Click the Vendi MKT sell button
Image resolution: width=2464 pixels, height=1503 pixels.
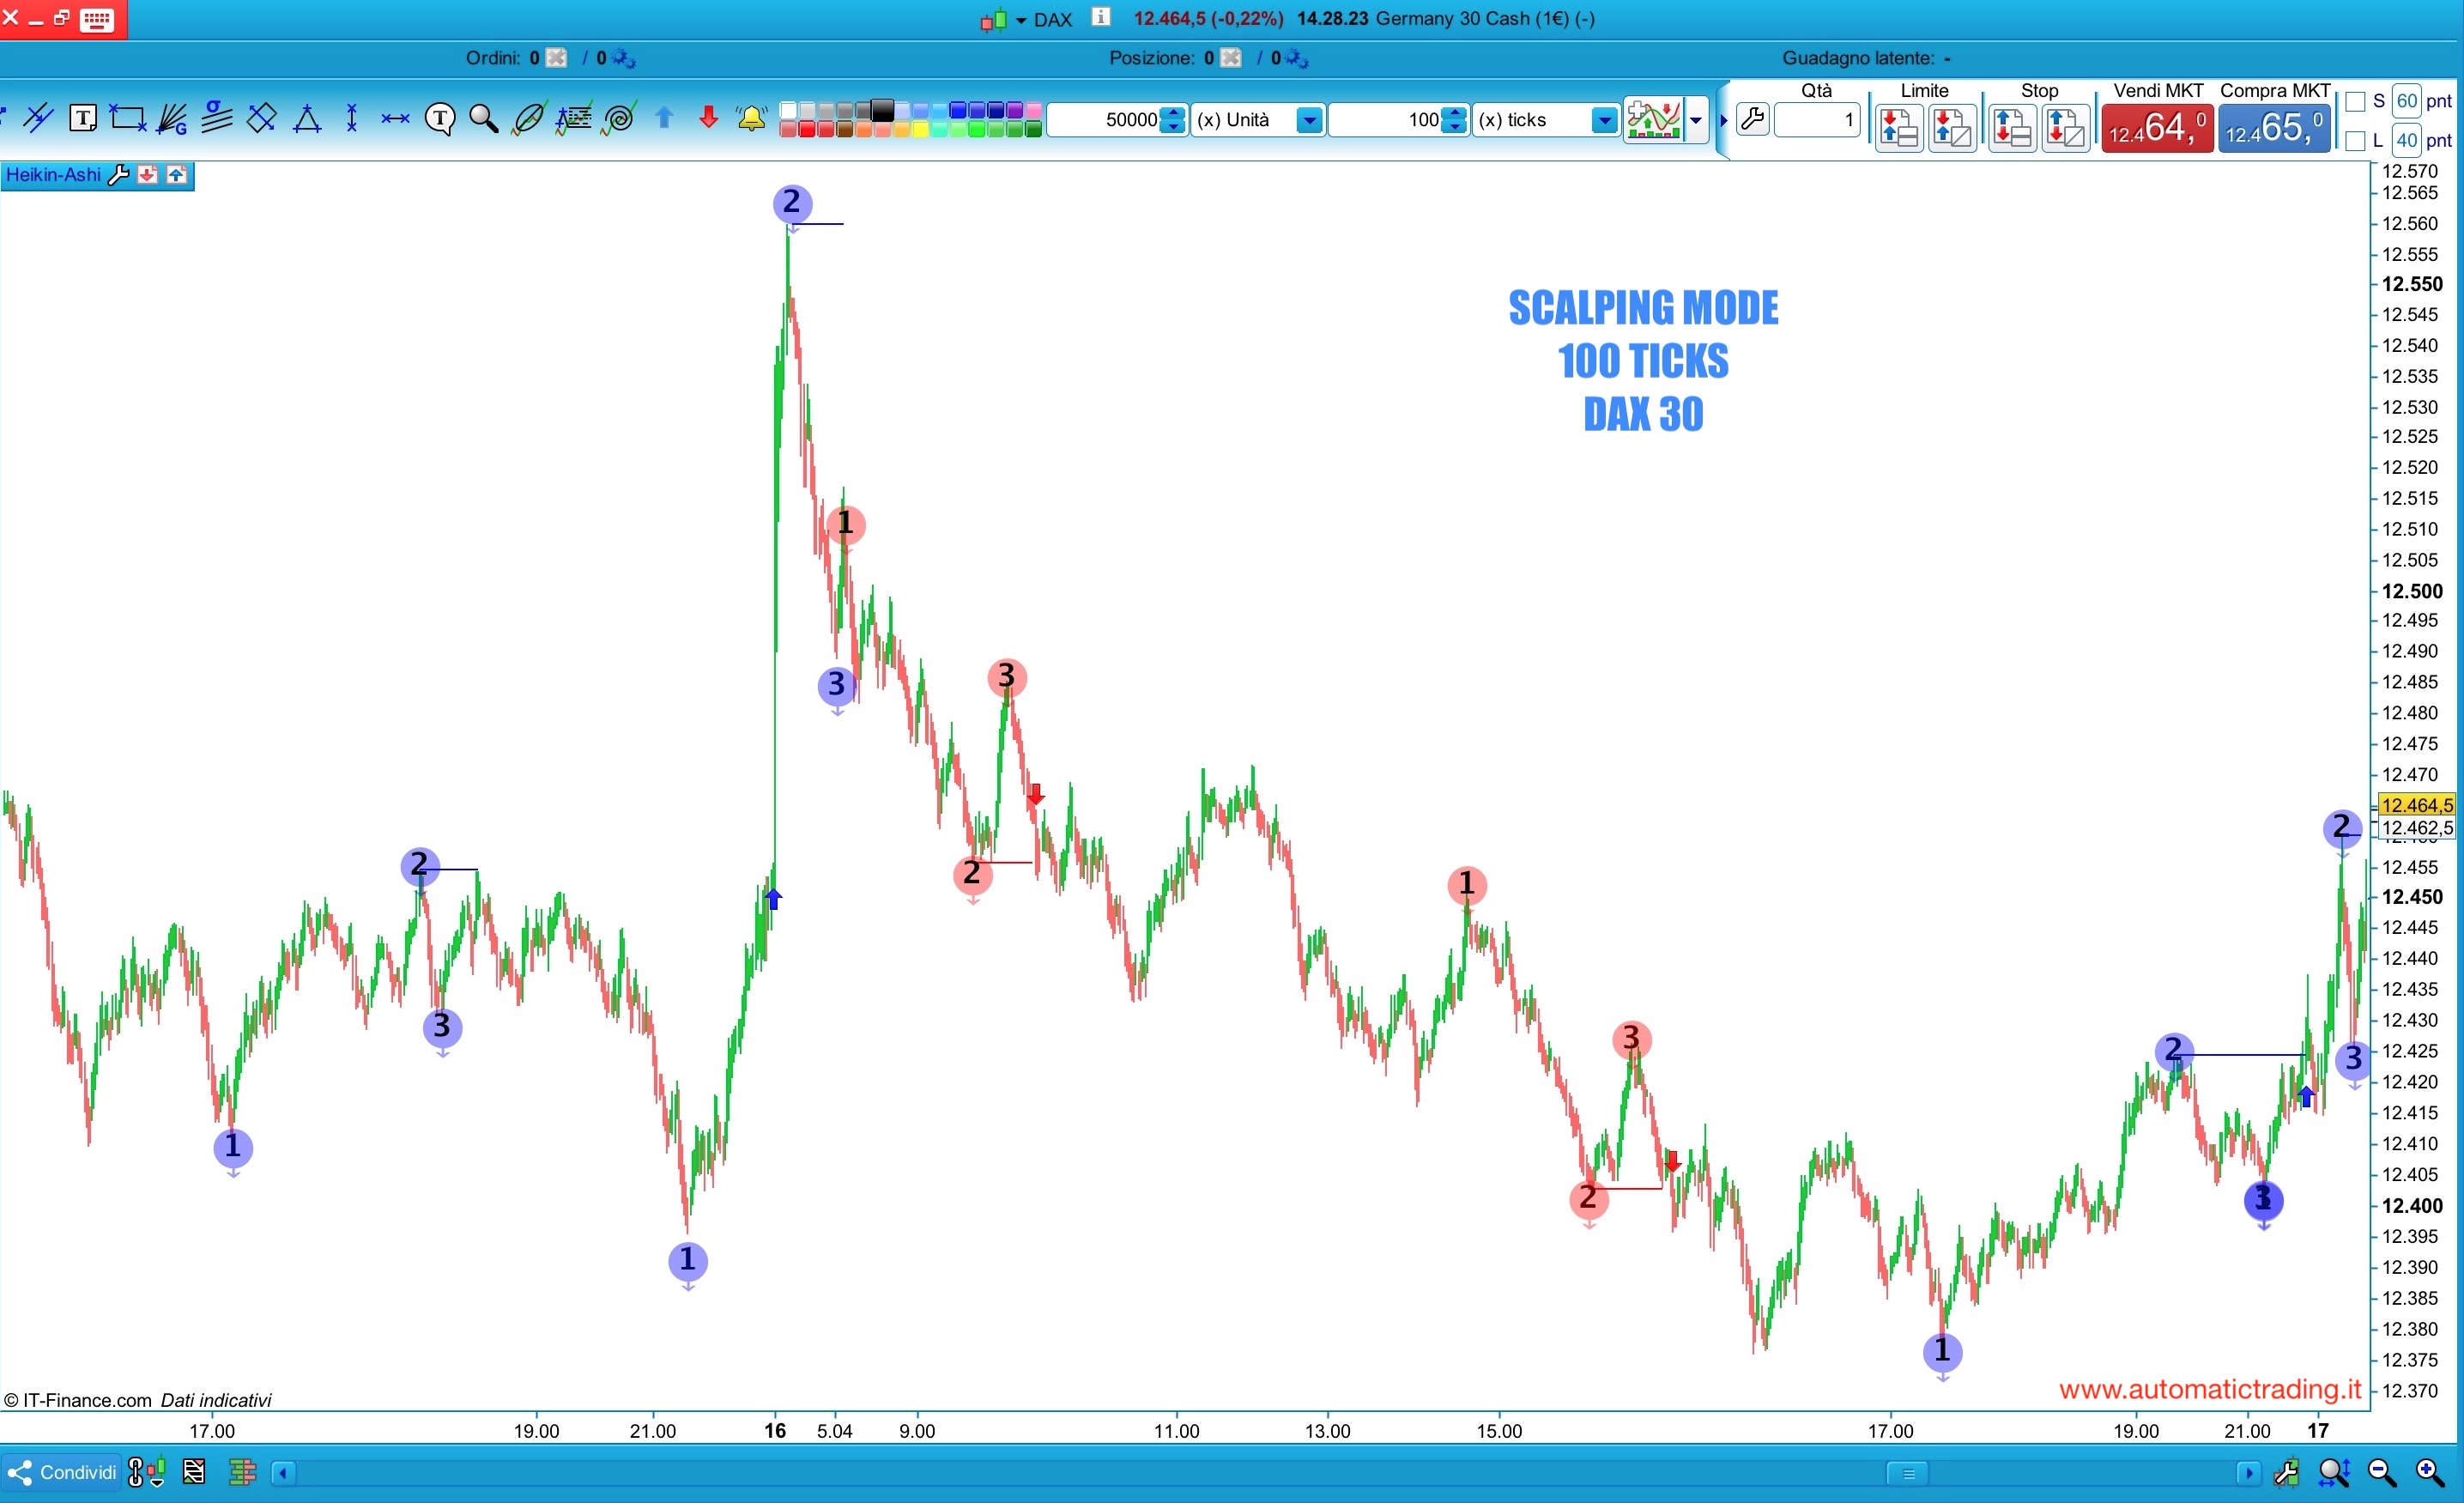2157,129
